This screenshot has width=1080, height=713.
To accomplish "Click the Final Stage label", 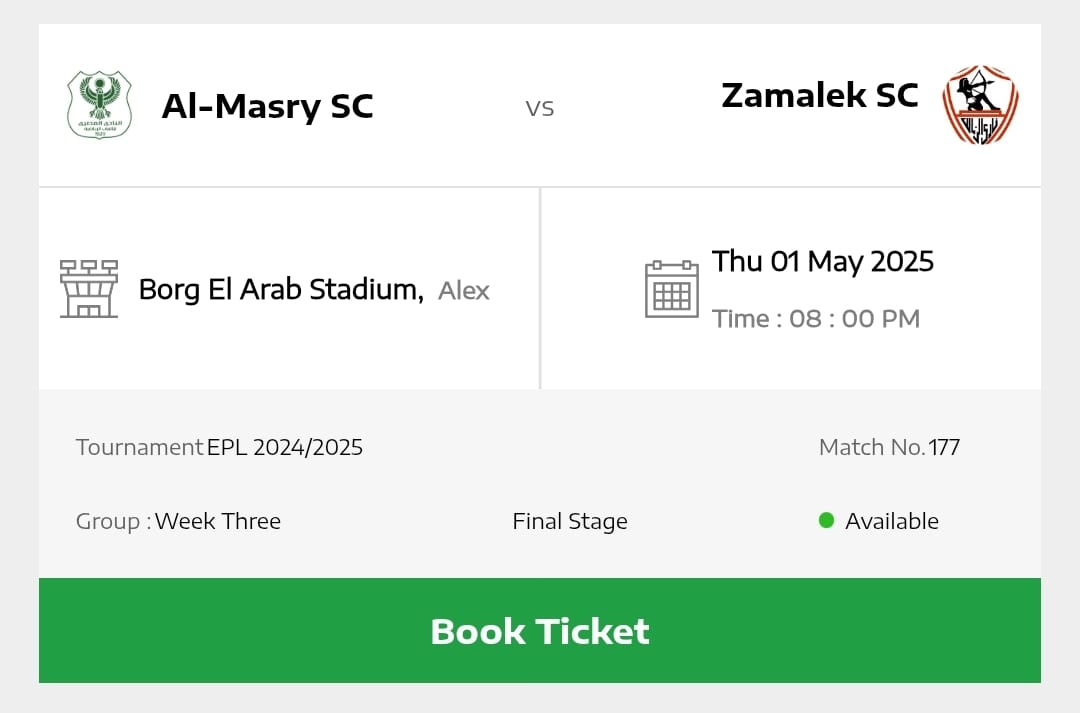I will pyautogui.click(x=570, y=521).
